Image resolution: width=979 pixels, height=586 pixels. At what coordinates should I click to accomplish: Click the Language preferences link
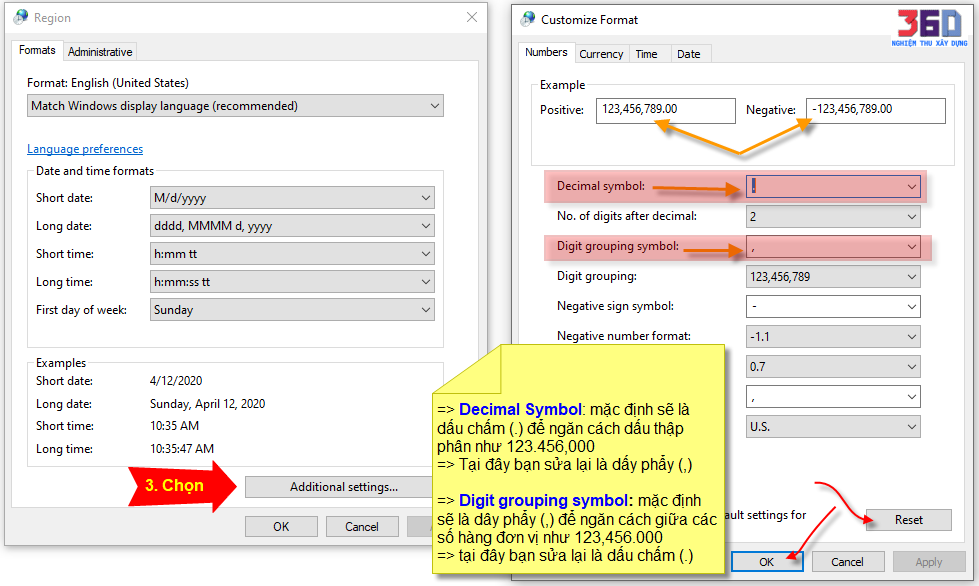(x=85, y=149)
